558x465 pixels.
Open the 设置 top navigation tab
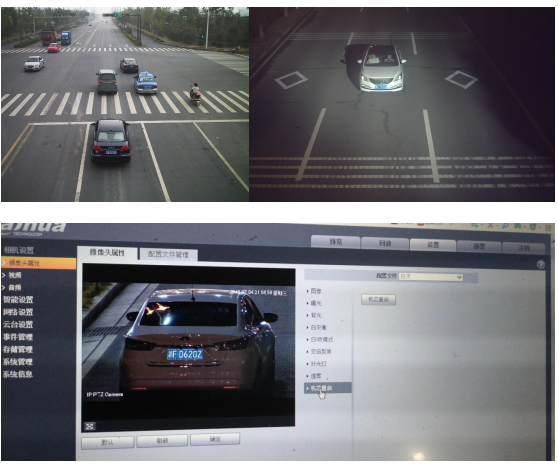click(433, 244)
